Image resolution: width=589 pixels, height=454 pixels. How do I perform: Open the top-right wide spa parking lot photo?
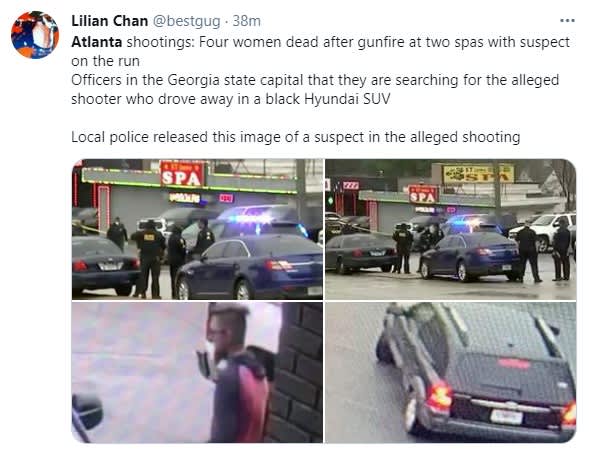tap(450, 229)
